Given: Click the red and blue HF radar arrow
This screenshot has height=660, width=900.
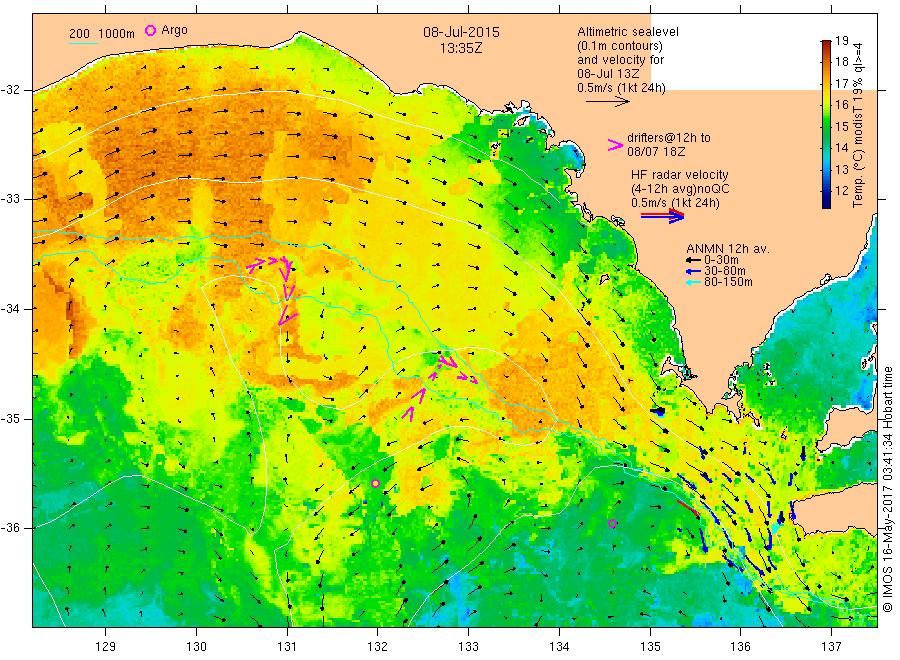Looking at the screenshot, I should pyautogui.click(x=662, y=216).
